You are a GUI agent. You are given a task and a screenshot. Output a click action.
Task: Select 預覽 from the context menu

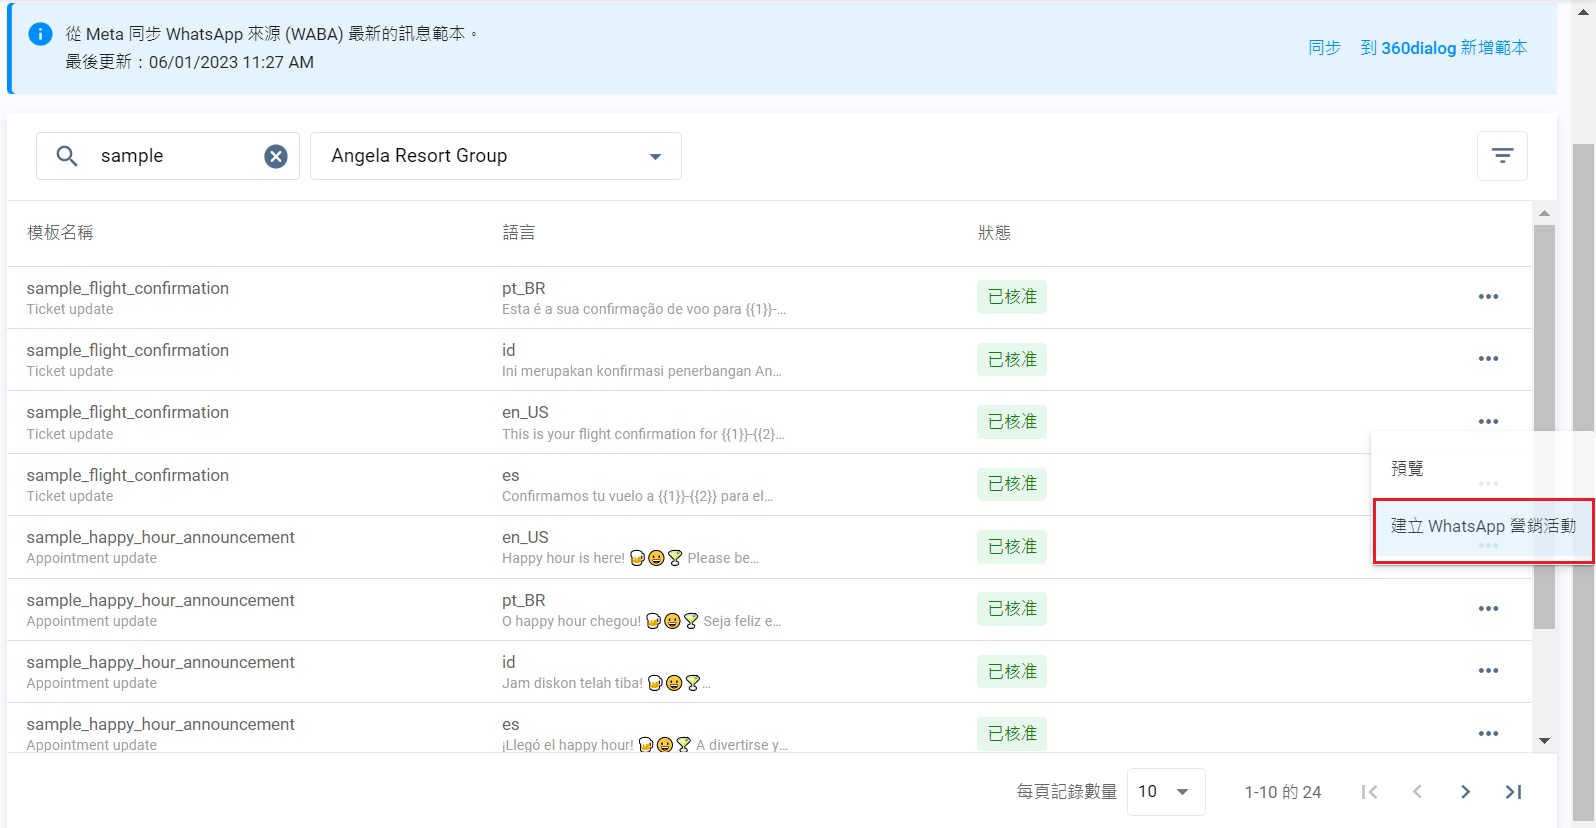[1407, 468]
